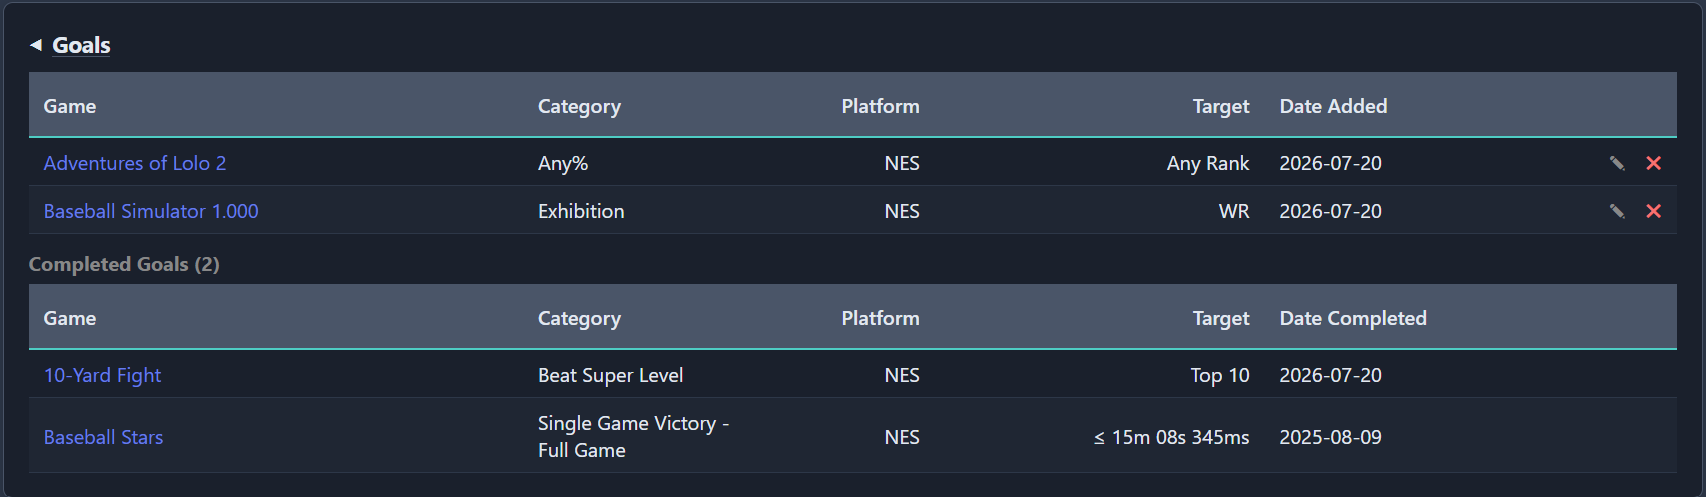Click the ≤ 15m 08s 345ms target cell
The height and width of the screenshot is (497, 1706).
1171,437
